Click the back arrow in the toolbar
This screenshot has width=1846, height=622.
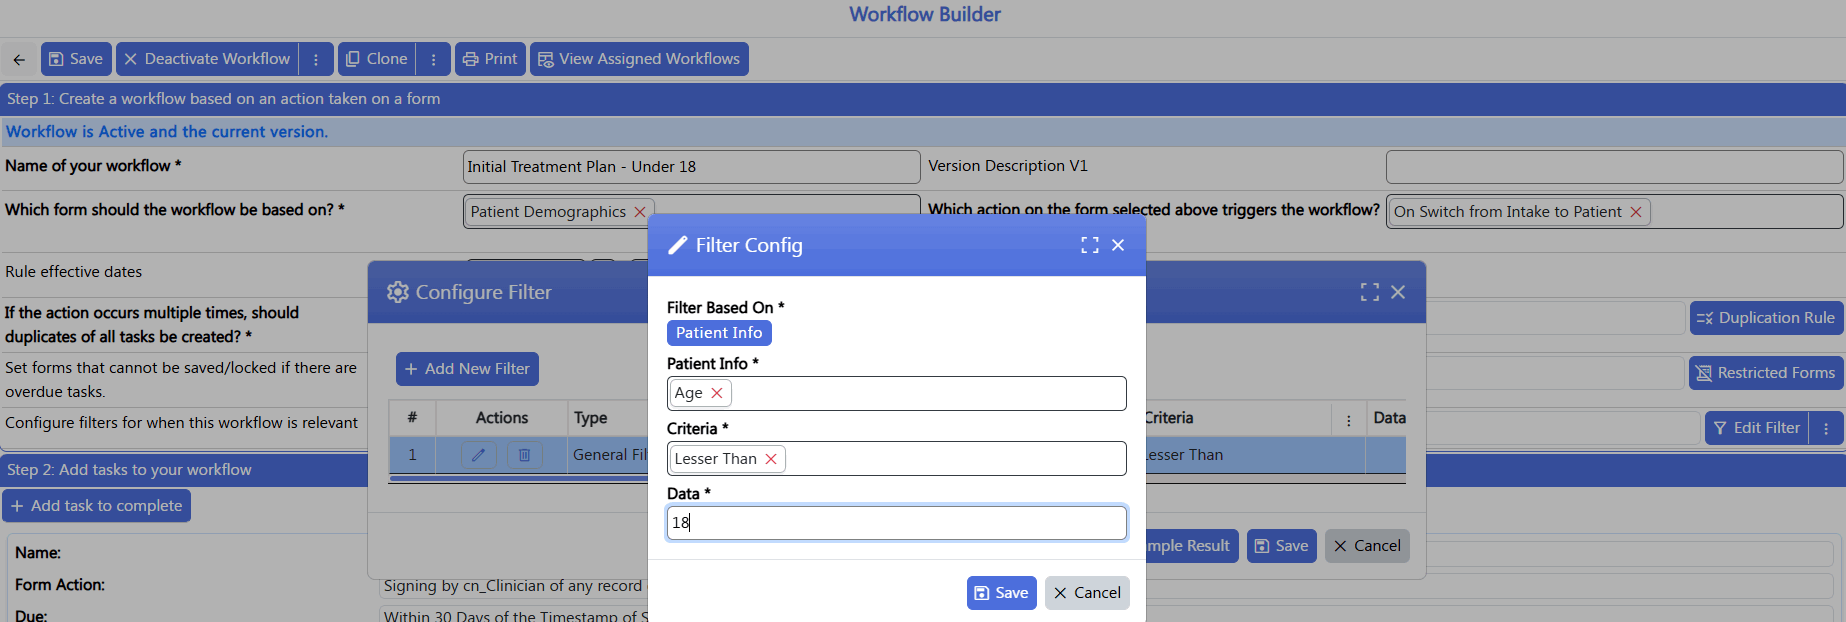point(19,60)
